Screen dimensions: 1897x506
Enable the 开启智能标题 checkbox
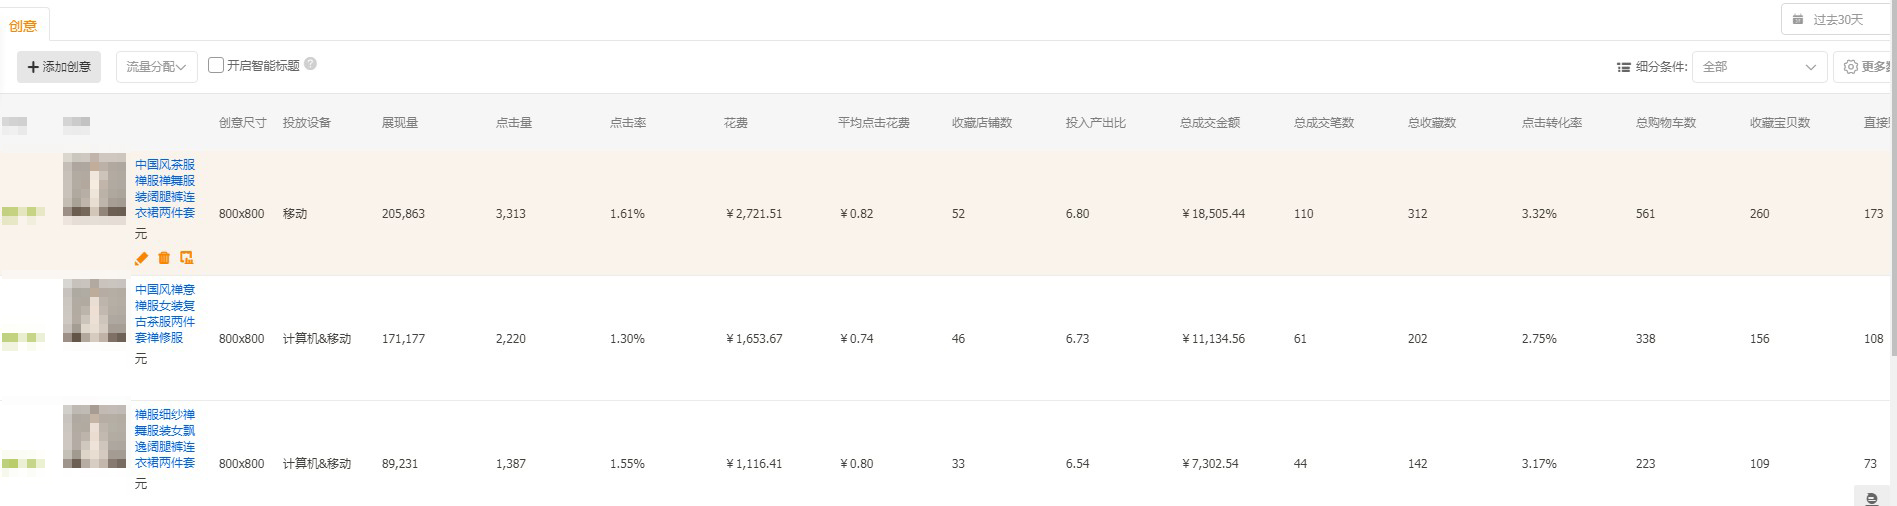216,65
